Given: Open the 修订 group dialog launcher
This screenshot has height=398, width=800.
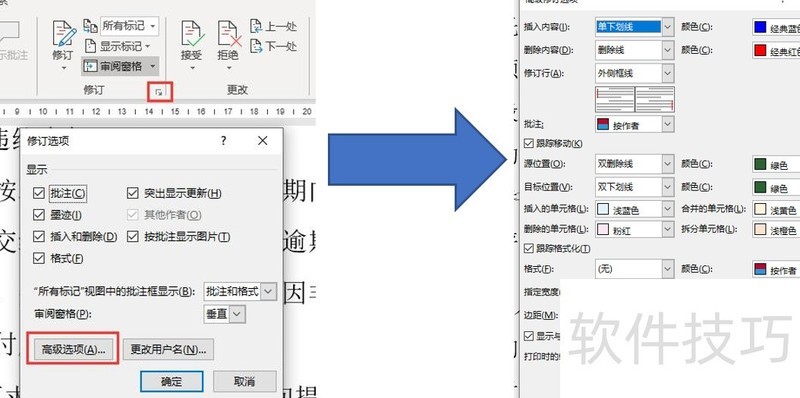Looking at the screenshot, I should [159, 92].
